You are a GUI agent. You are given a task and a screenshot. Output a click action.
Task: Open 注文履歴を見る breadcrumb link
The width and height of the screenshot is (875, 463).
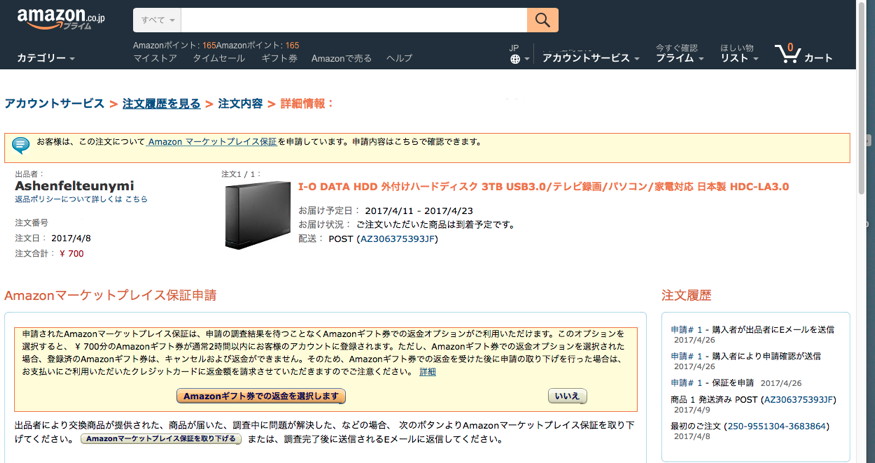(161, 104)
